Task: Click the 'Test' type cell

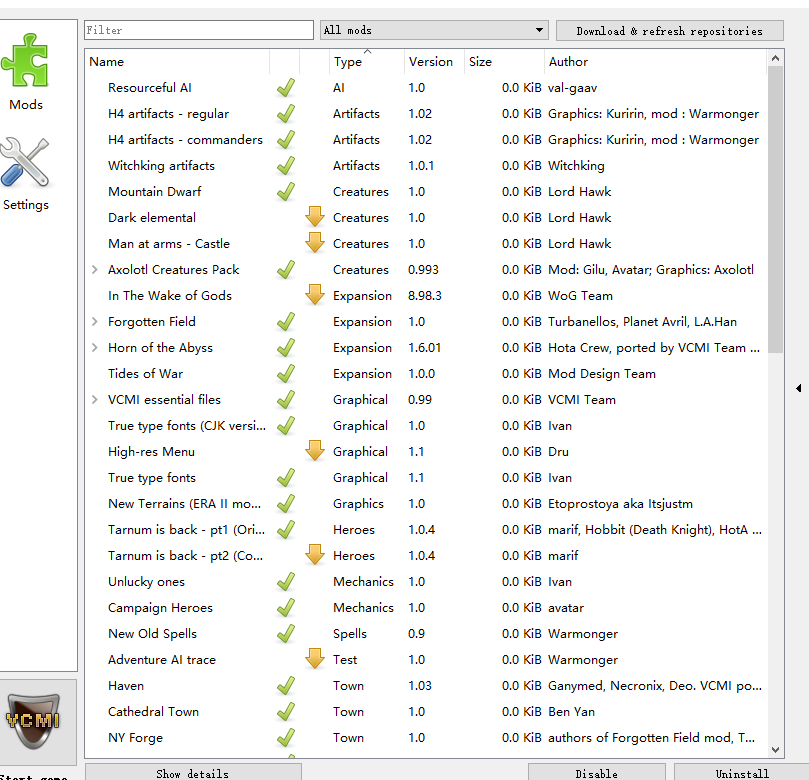Action: [x=345, y=659]
